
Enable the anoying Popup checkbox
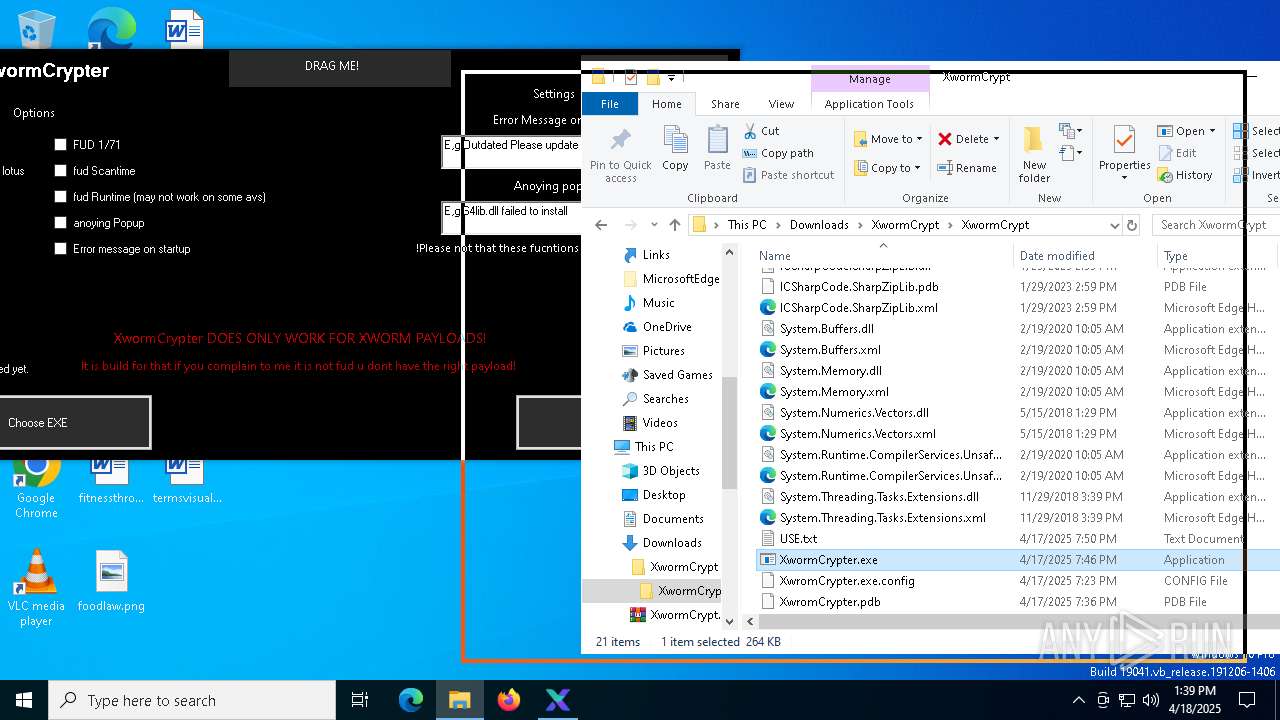61,223
